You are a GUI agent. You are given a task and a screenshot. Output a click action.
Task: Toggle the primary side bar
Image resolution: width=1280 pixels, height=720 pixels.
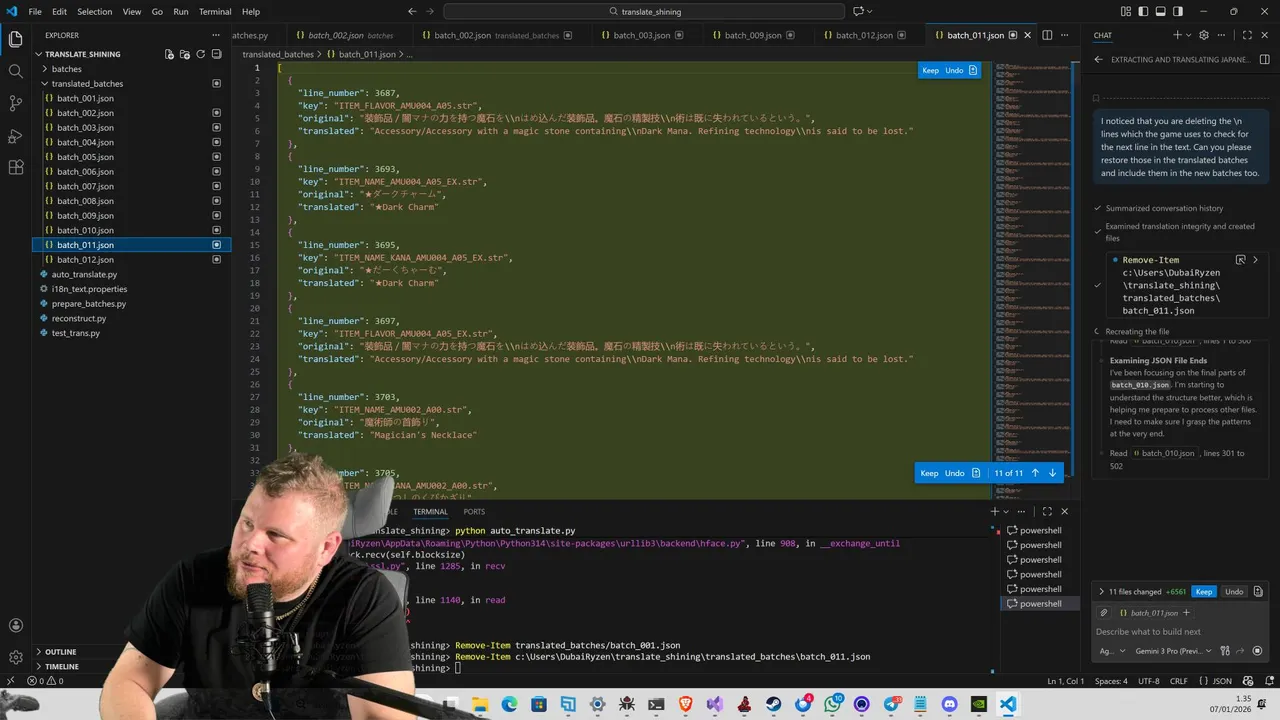[x=1141, y=12]
